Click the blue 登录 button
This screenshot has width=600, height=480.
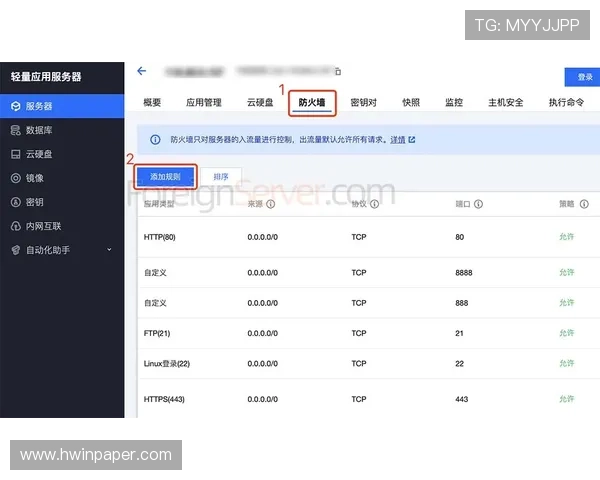tap(584, 77)
